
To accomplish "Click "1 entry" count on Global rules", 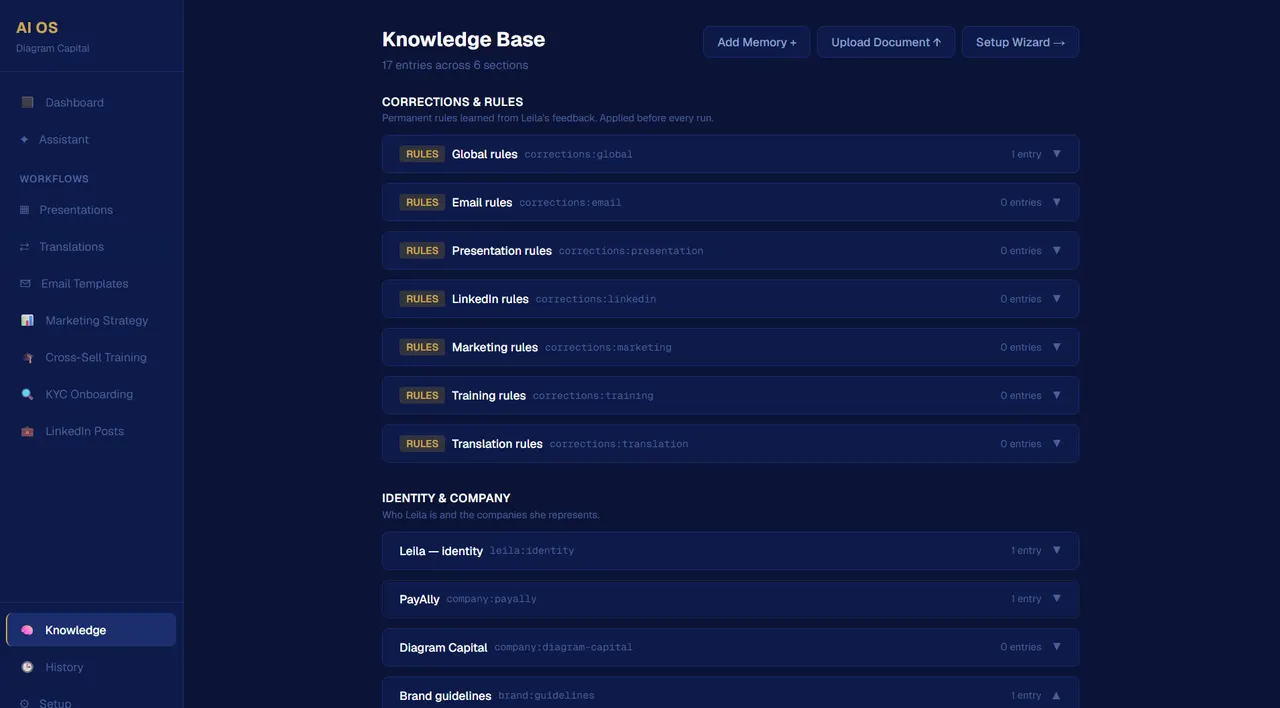I will [x=1026, y=154].
